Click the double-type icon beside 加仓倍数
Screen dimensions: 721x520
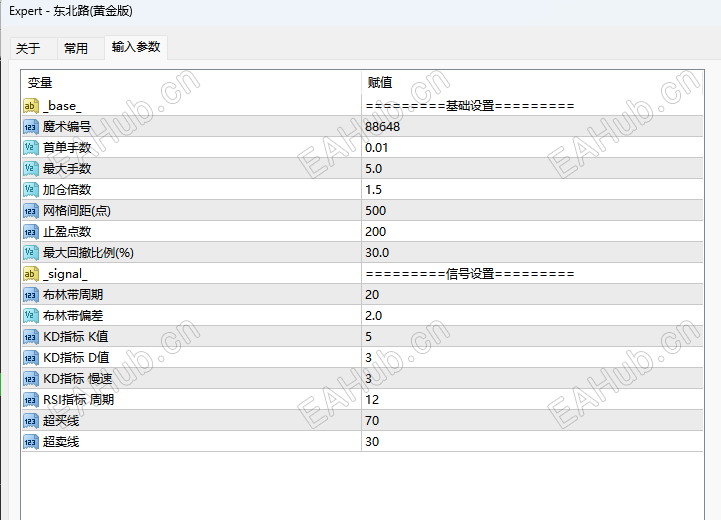click(x=31, y=190)
